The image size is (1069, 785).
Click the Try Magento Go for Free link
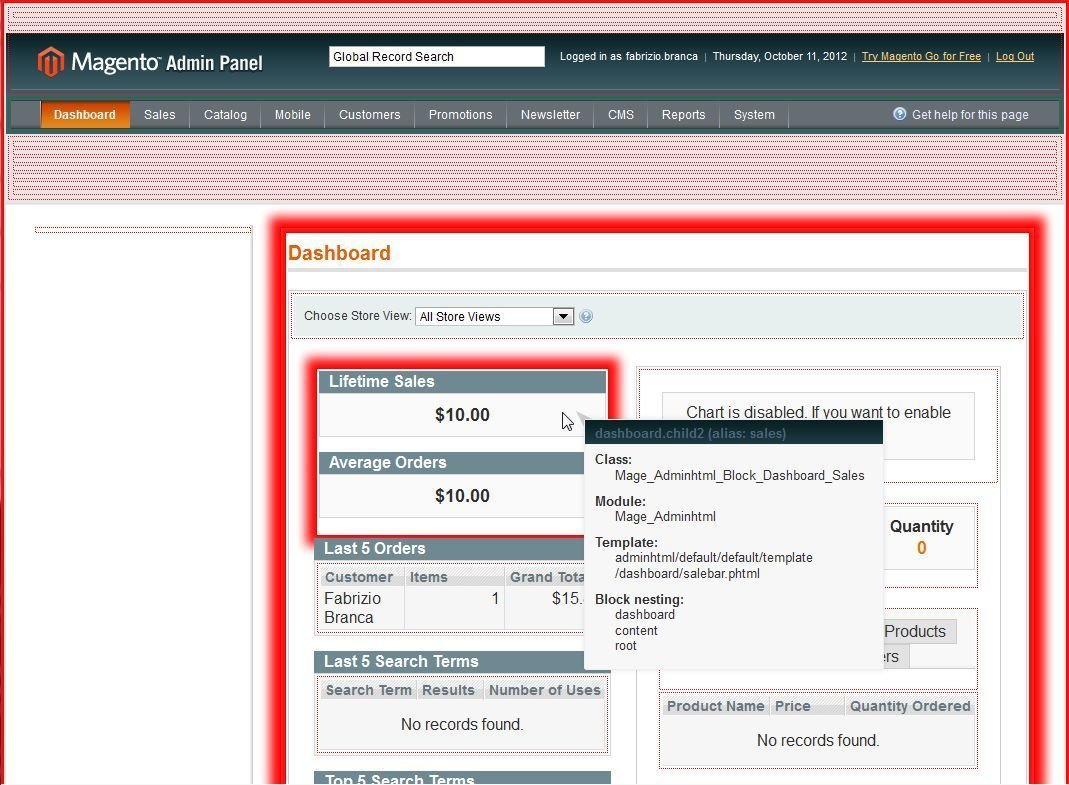click(921, 57)
